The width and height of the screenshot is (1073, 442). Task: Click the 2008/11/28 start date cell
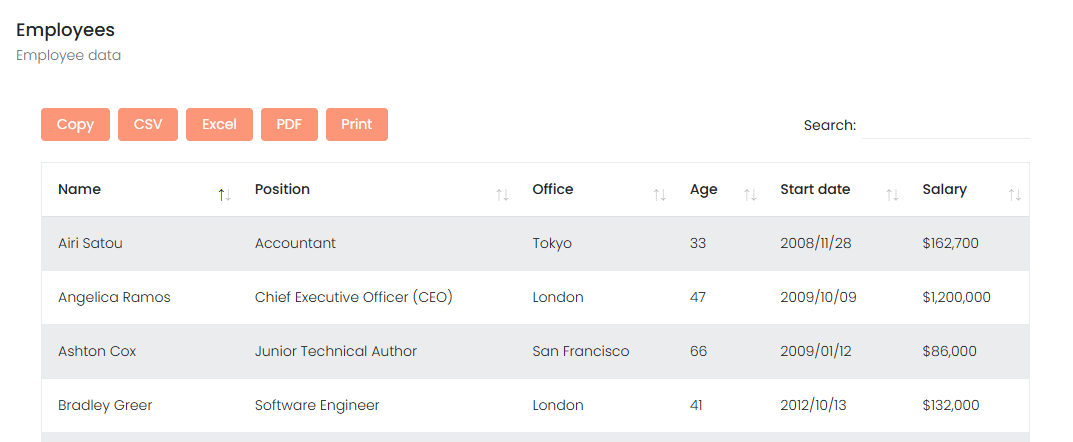tap(816, 243)
